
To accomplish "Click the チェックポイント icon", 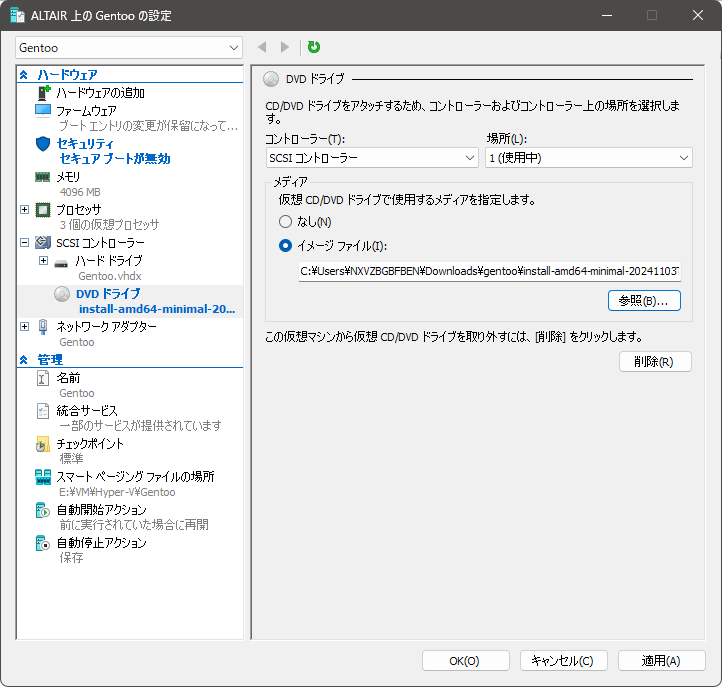I will pyautogui.click(x=42, y=444).
